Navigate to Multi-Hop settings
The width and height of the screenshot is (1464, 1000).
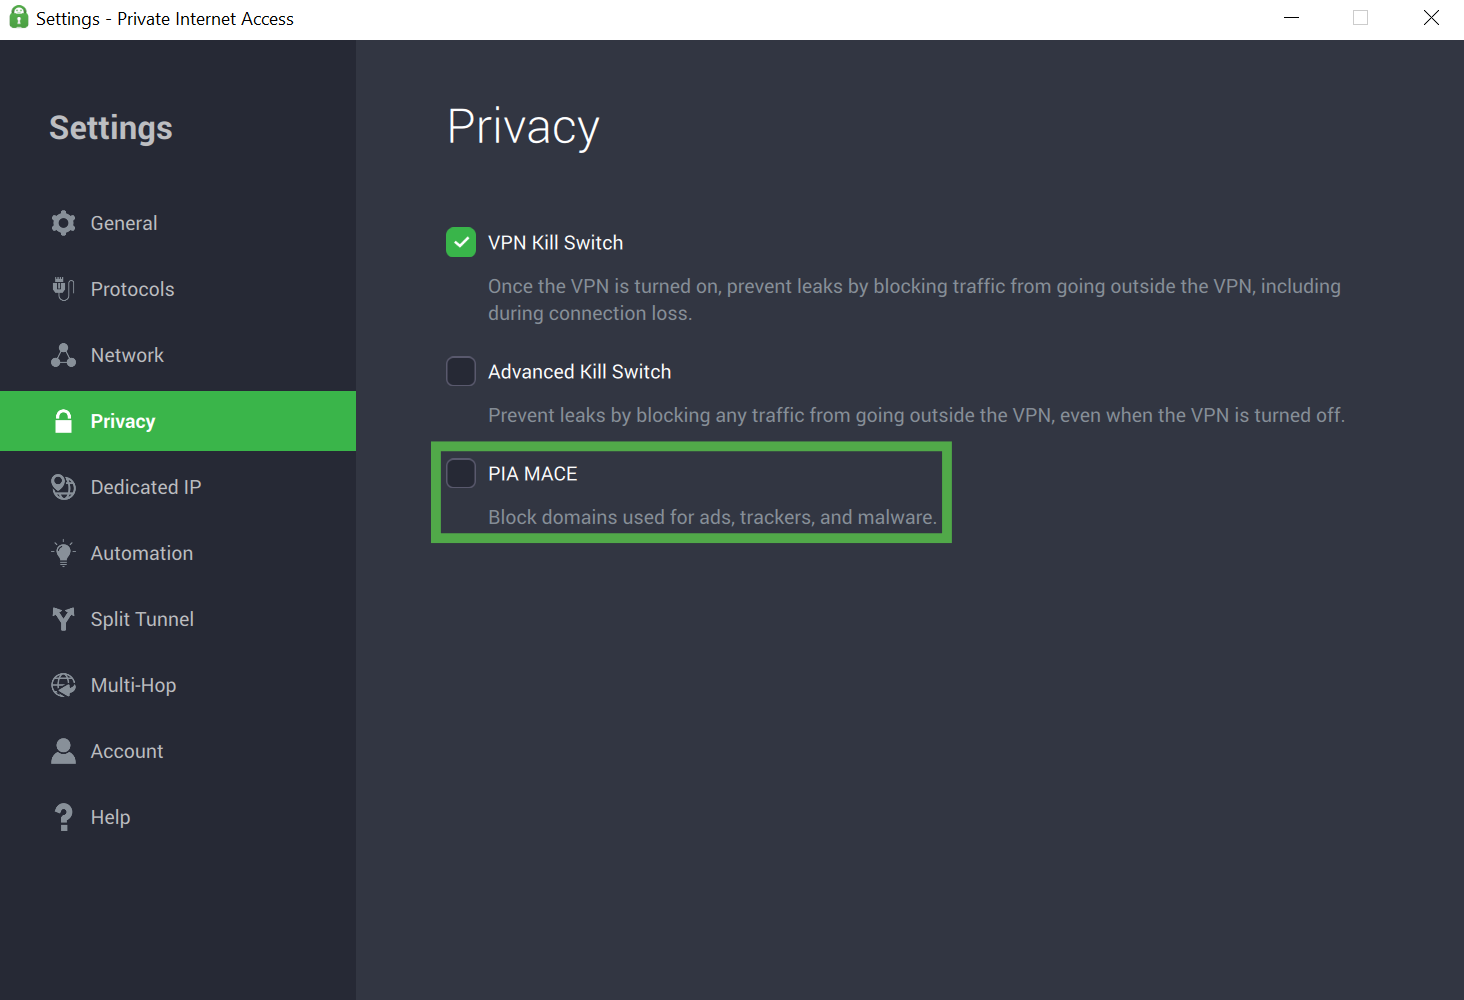click(x=178, y=685)
